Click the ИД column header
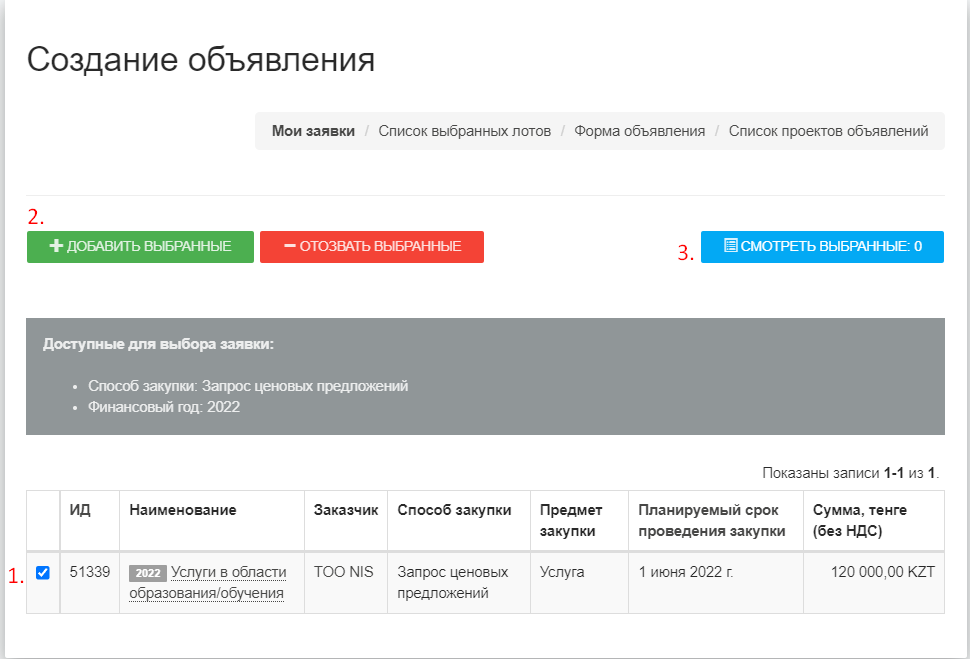 coord(80,510)
